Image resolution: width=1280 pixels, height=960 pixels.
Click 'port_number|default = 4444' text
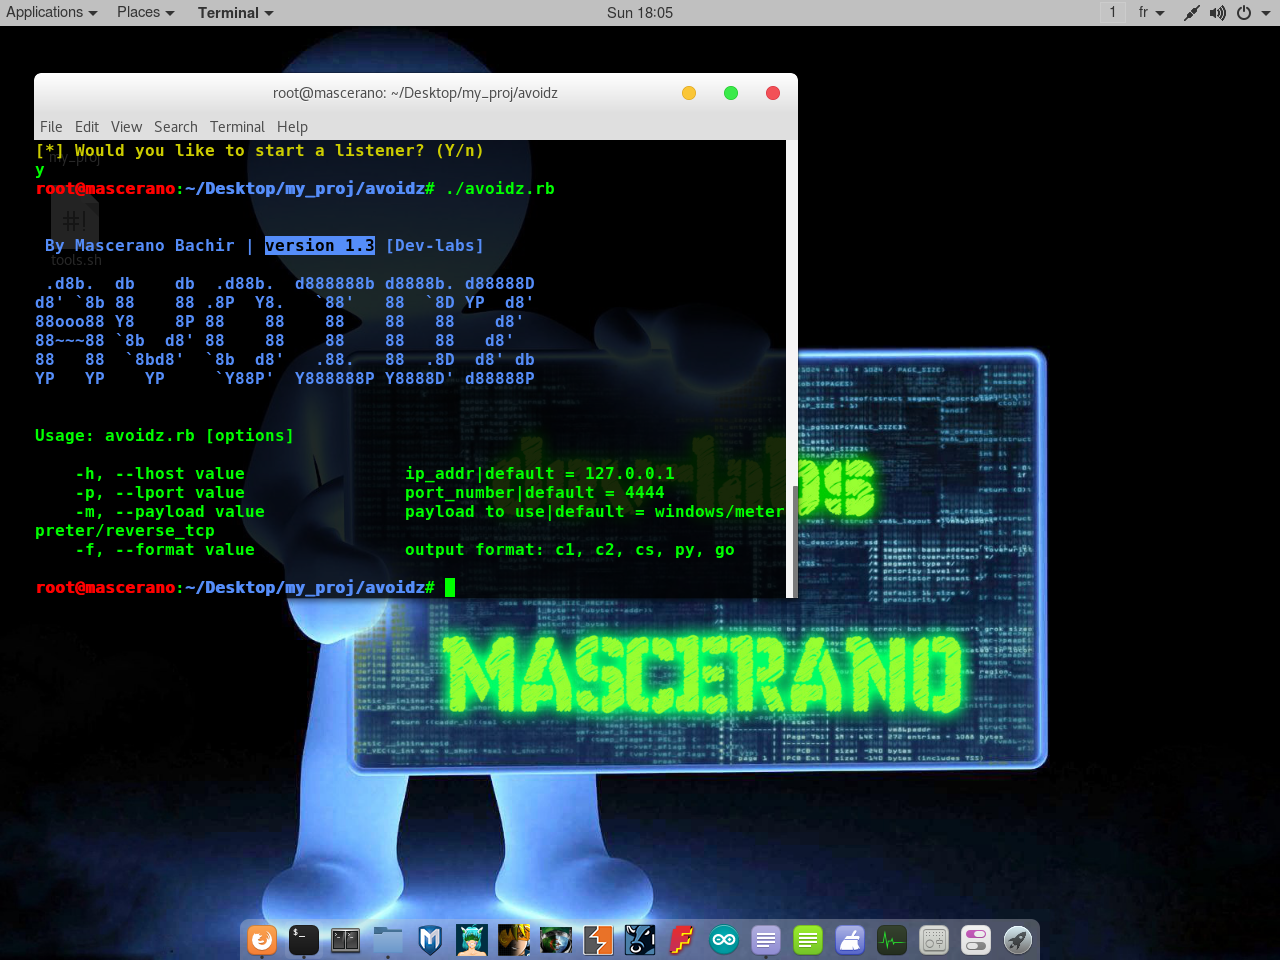(535, 492)
